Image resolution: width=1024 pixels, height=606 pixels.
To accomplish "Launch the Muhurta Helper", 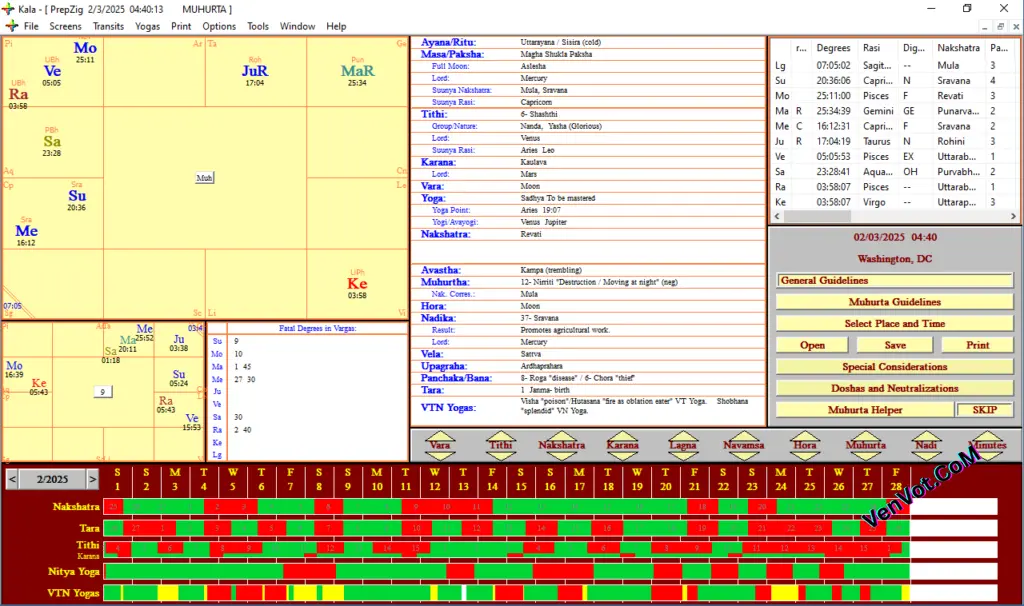I will (865, 410).
